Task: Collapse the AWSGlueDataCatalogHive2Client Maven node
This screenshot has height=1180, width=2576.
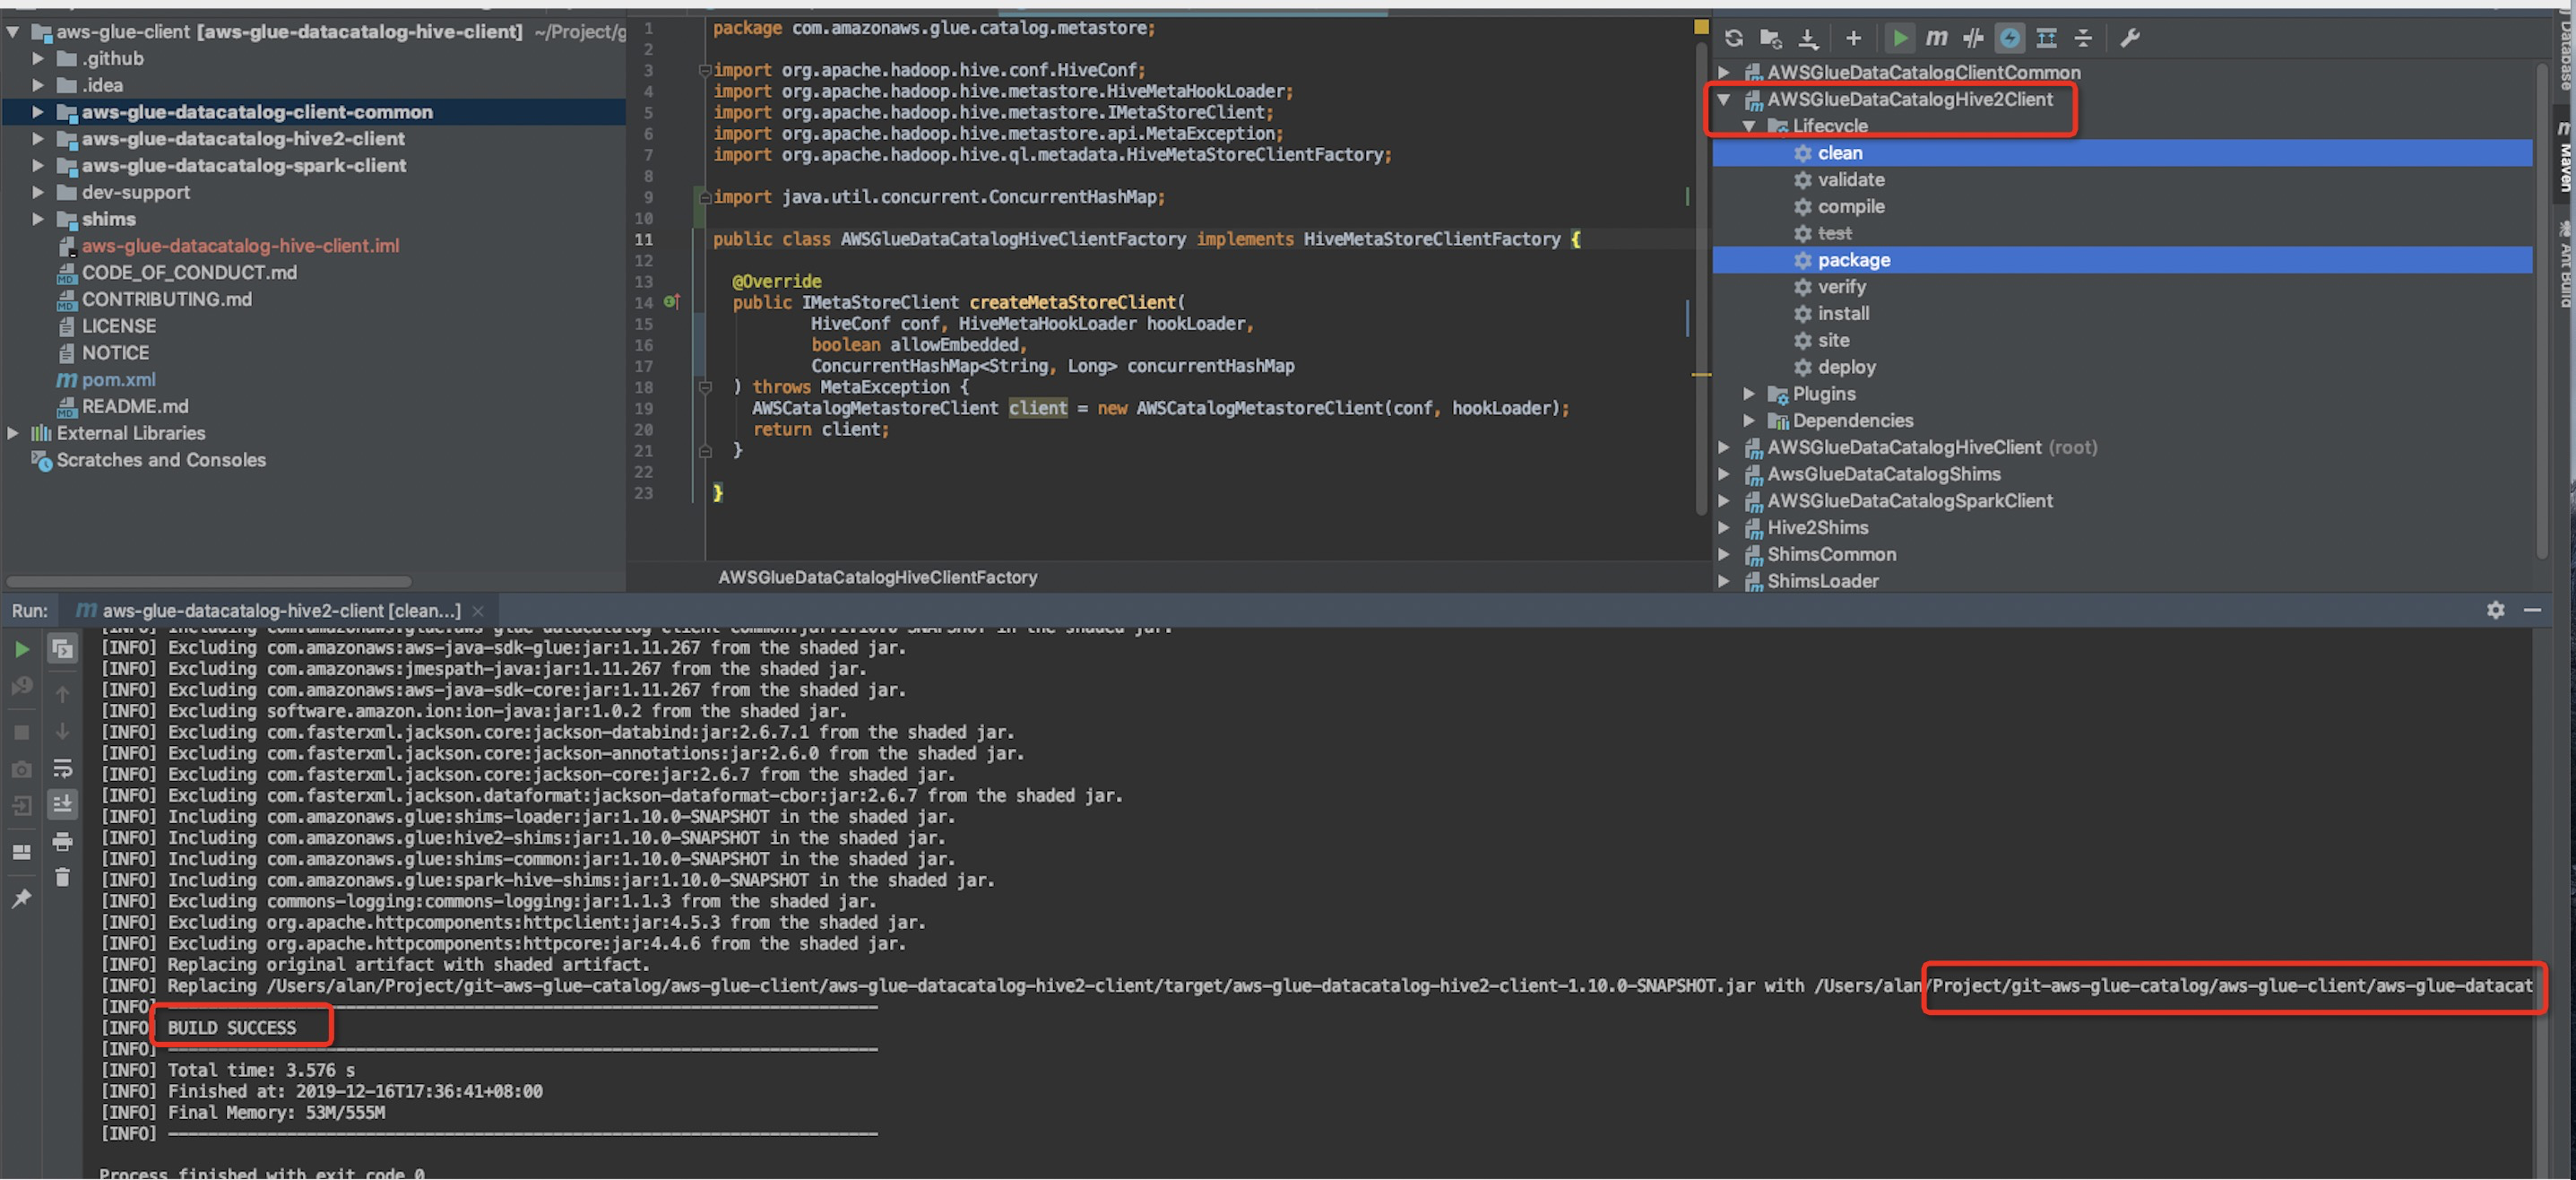Action: (x=1723, y=99)
